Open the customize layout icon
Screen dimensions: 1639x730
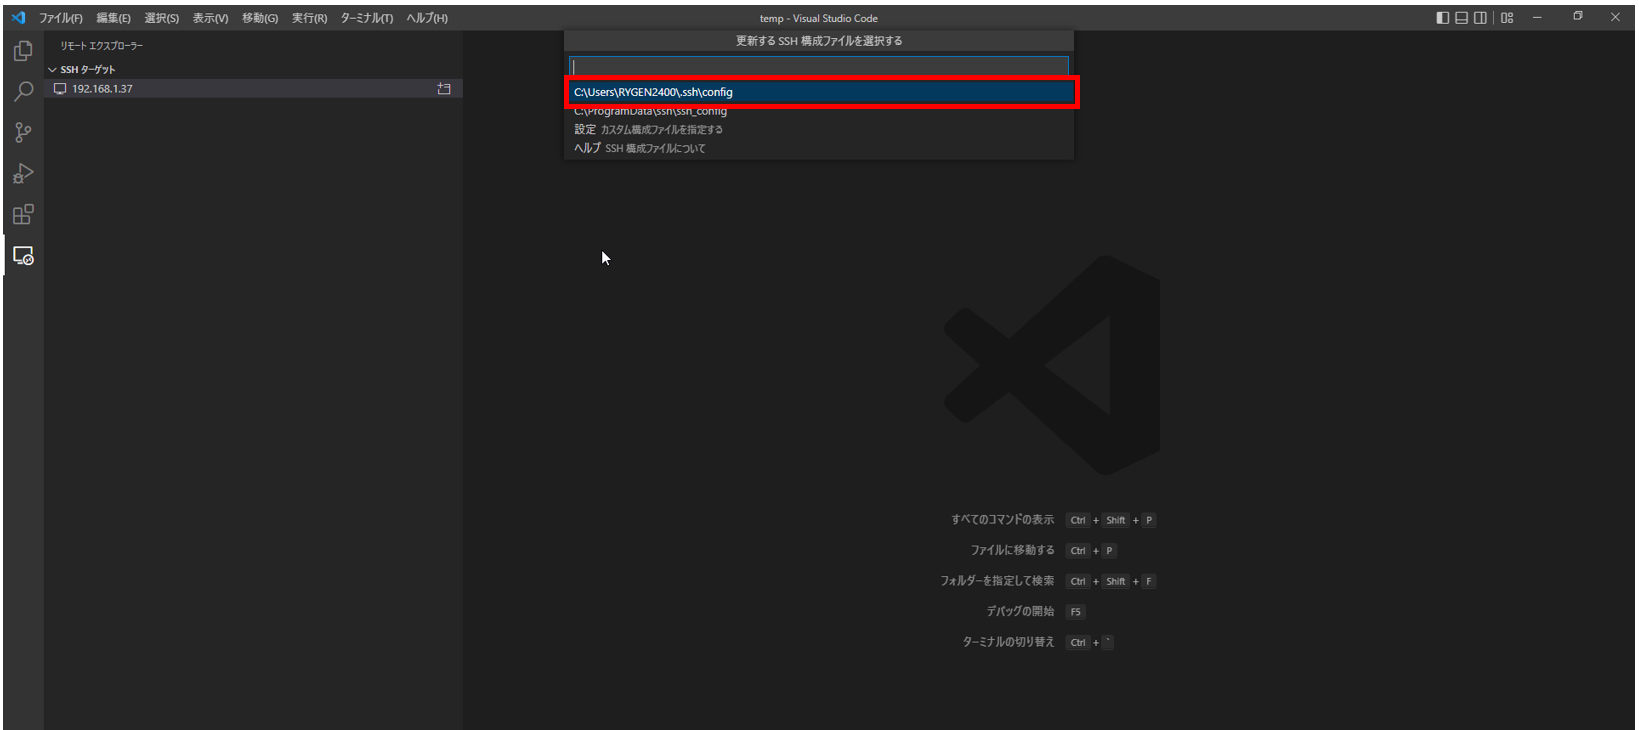(1507, 18)
